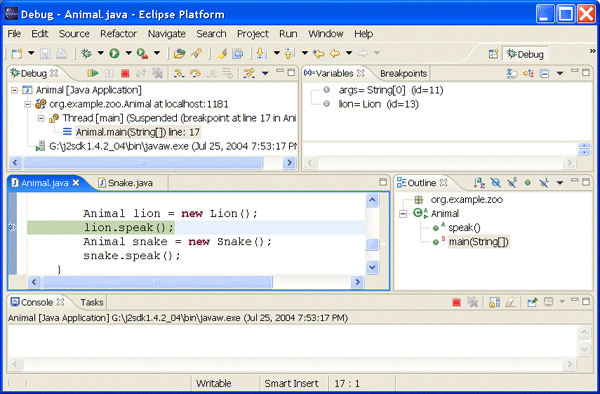The width and height of the screenshot is (600, 394).
Task: Toggle Hide Static Members in Outline view
Action: 512,183
